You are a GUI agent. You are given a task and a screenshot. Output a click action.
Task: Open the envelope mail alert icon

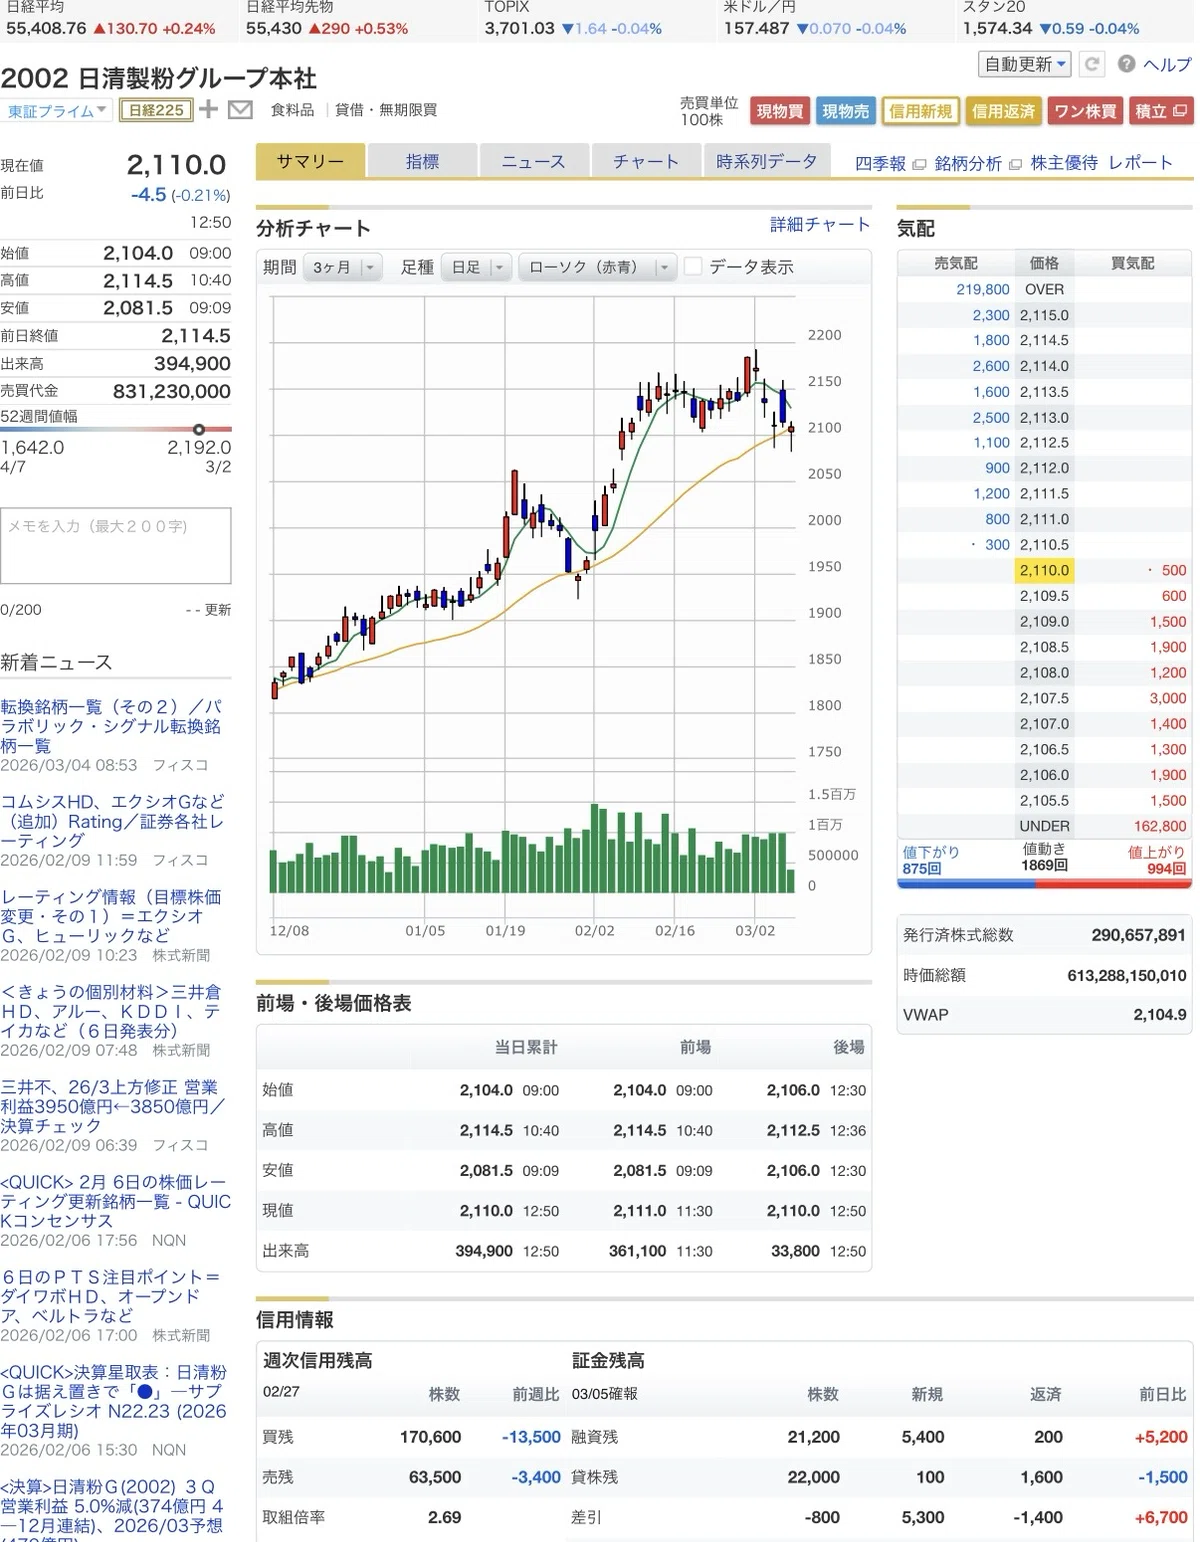[x=240, y=110]
